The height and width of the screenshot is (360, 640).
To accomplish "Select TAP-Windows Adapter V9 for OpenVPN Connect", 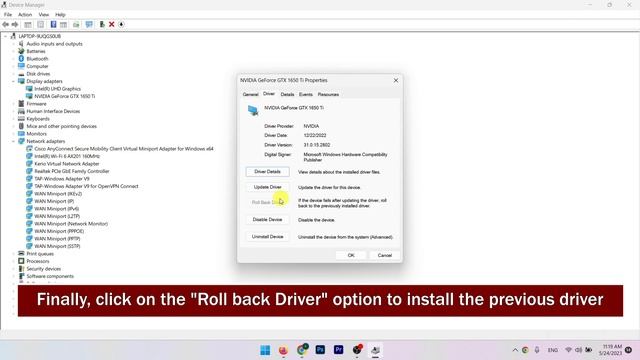I will (x=86, y=186).
